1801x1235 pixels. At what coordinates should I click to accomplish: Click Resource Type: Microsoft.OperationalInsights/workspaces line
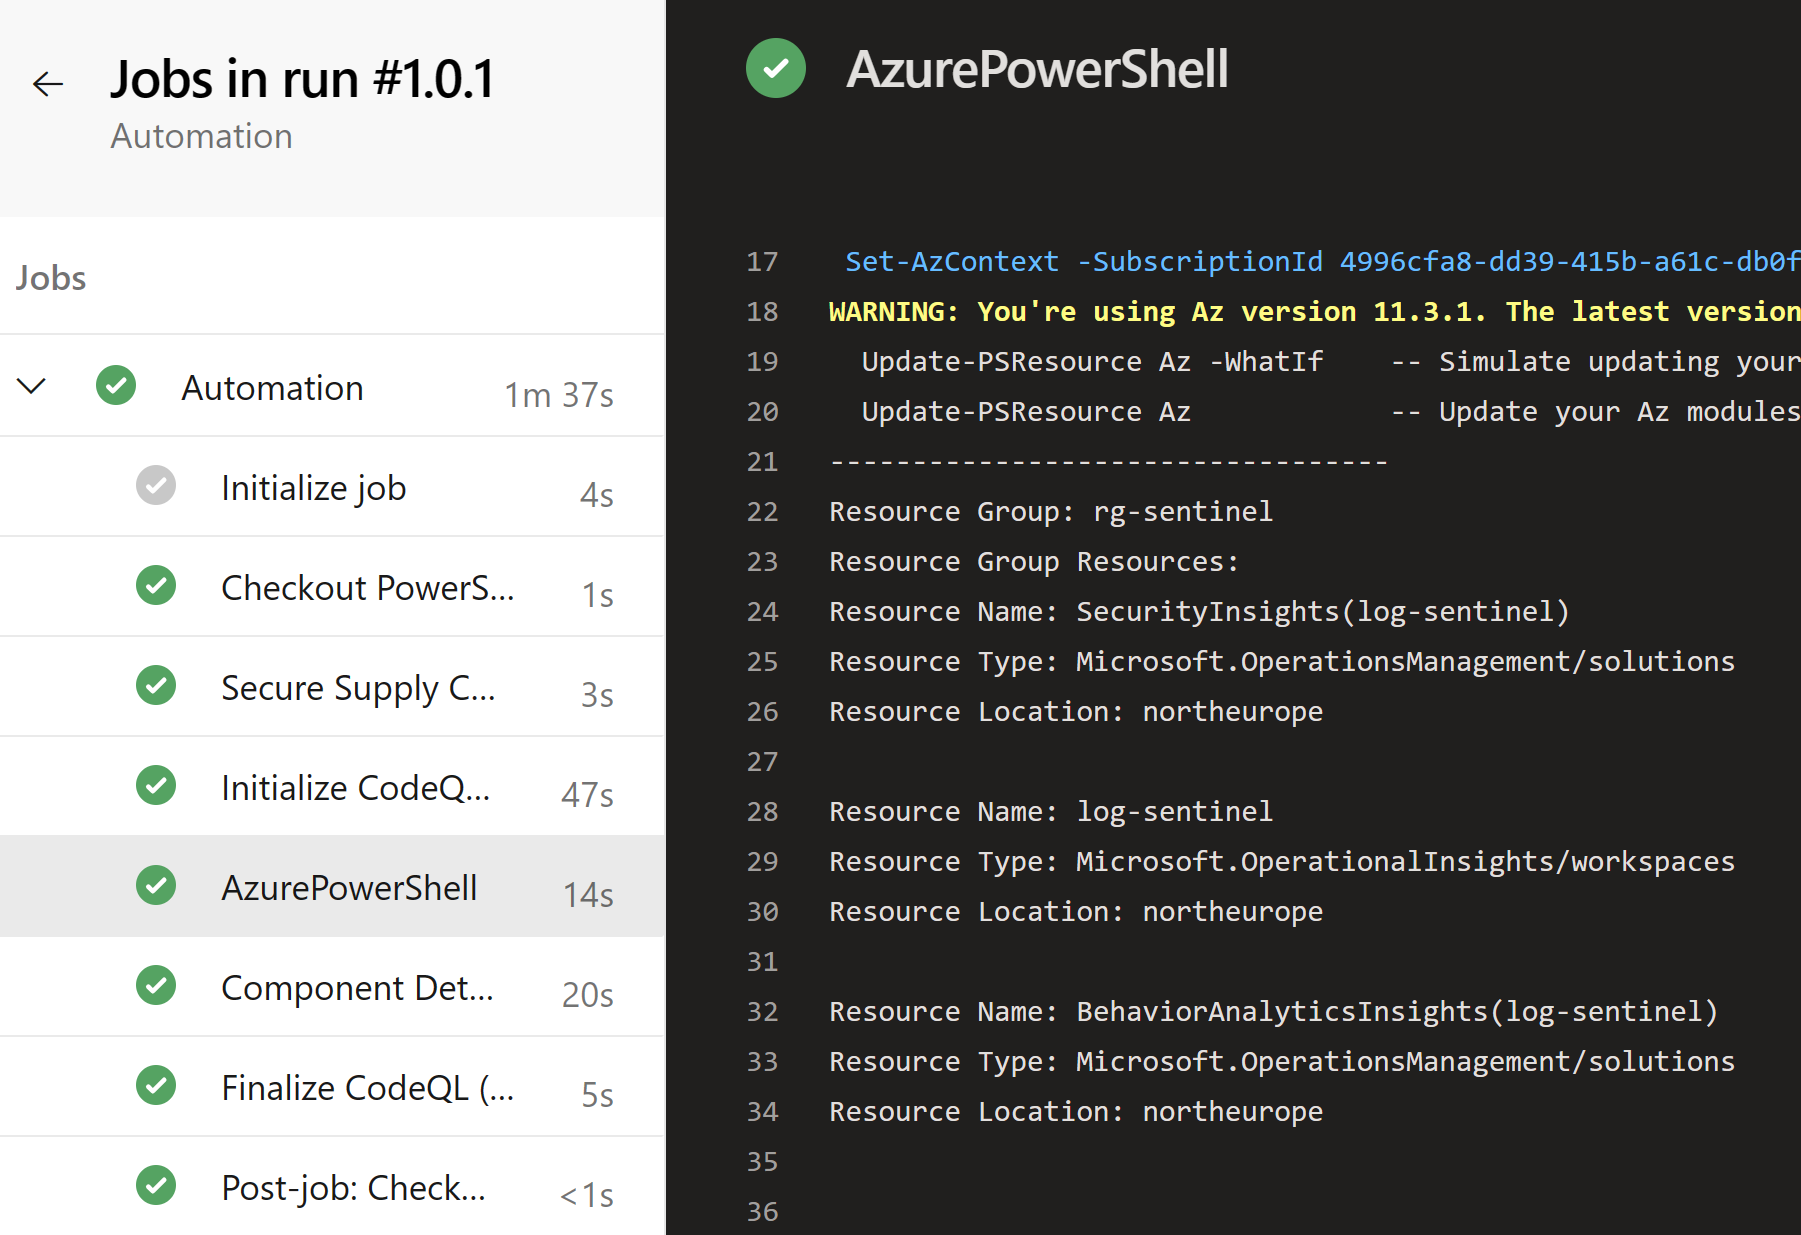click(1282, 862)
